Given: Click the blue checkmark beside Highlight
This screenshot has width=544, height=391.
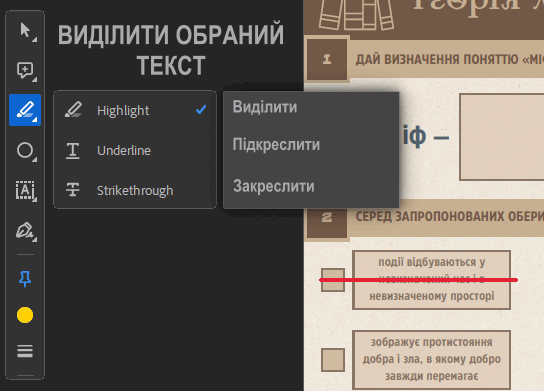Looking at the screenshot, I should tap(201, 110).
